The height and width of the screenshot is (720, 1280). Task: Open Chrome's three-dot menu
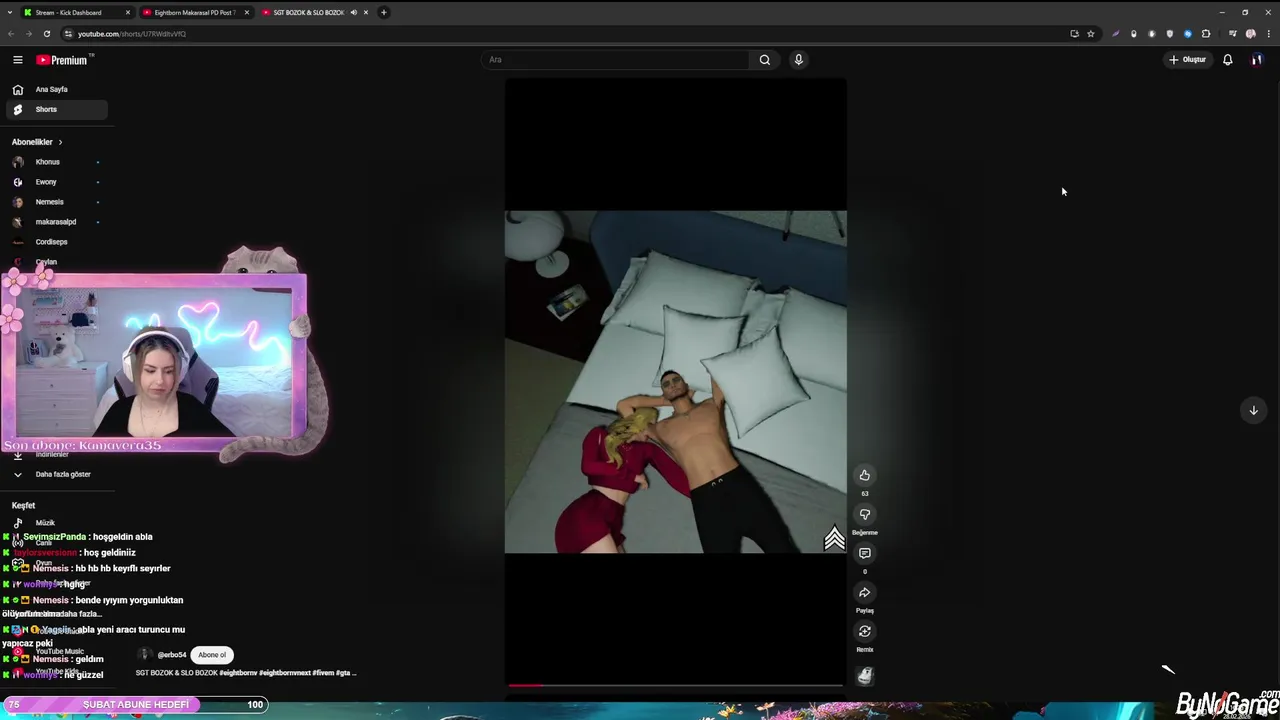1268,34
